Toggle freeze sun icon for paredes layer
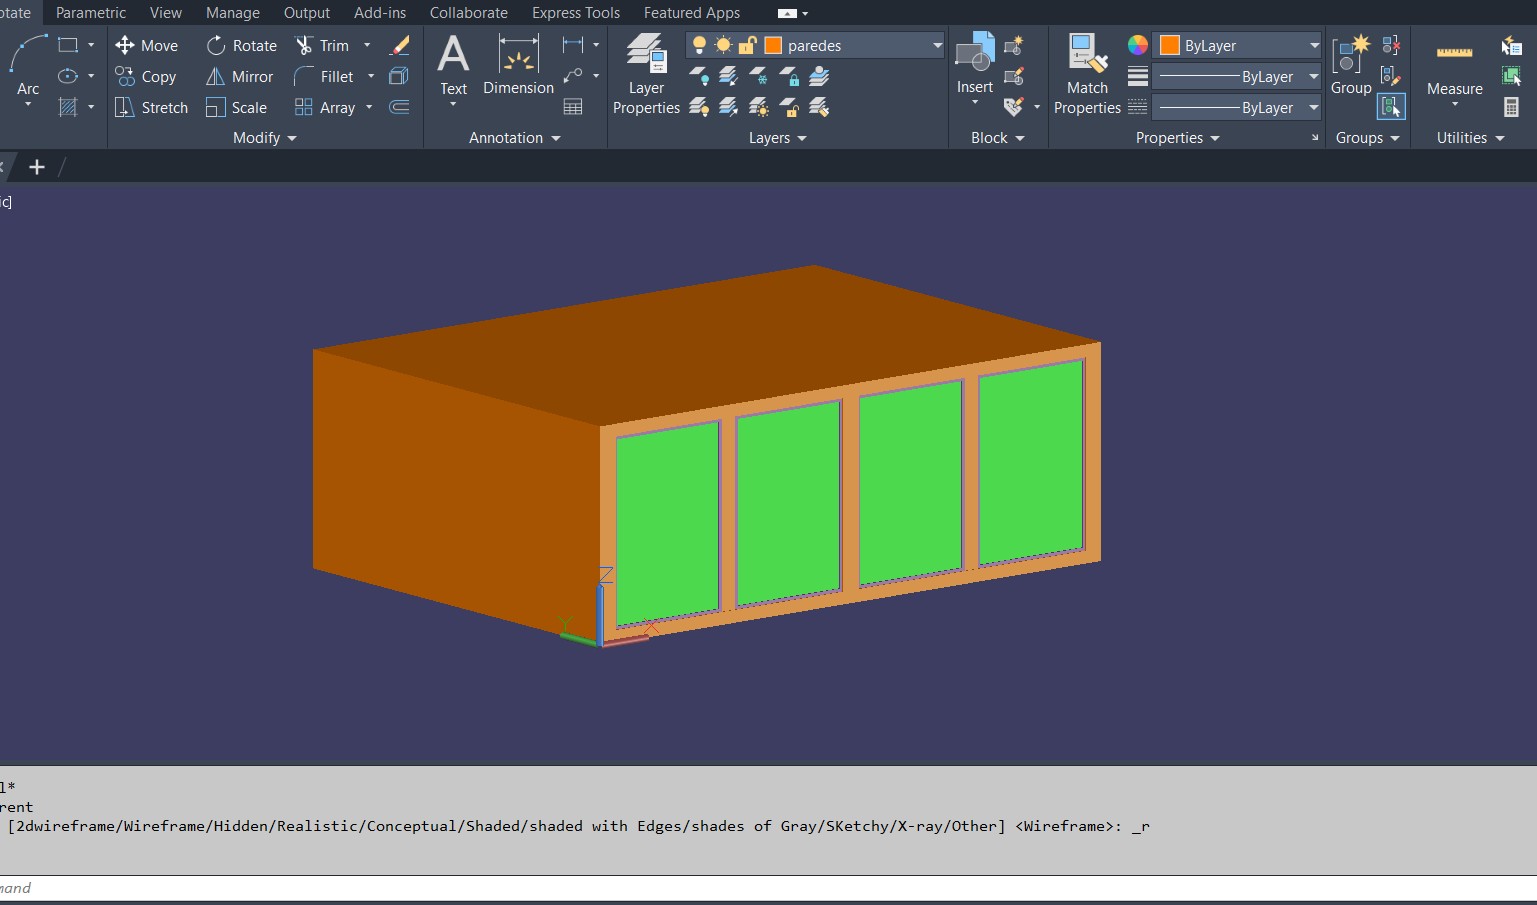1537x905 pixels. pos(723,45)
